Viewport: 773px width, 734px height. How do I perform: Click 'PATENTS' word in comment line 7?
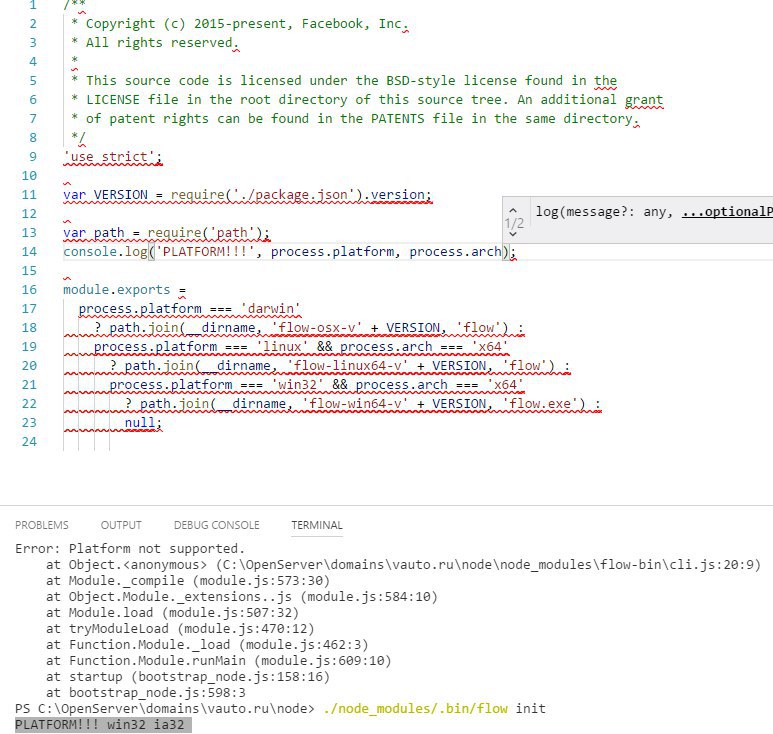(x=397, y=119)
